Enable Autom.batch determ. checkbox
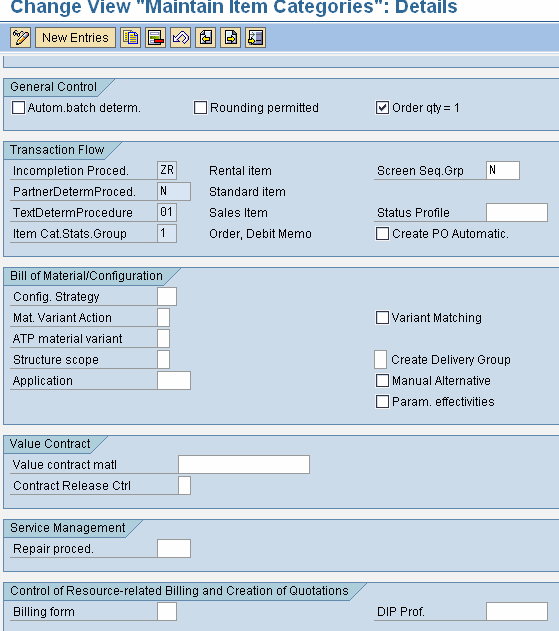 tap(19, 108)
